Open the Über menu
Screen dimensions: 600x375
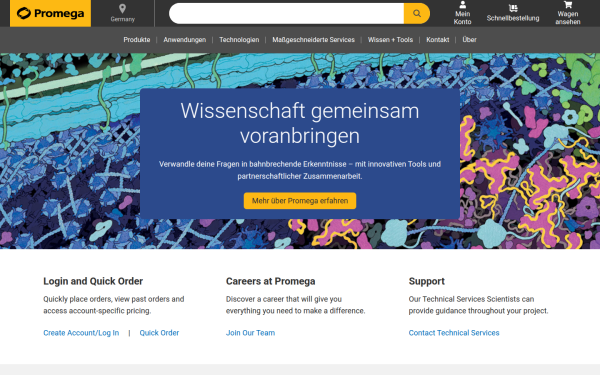click(x=470, y=40)
